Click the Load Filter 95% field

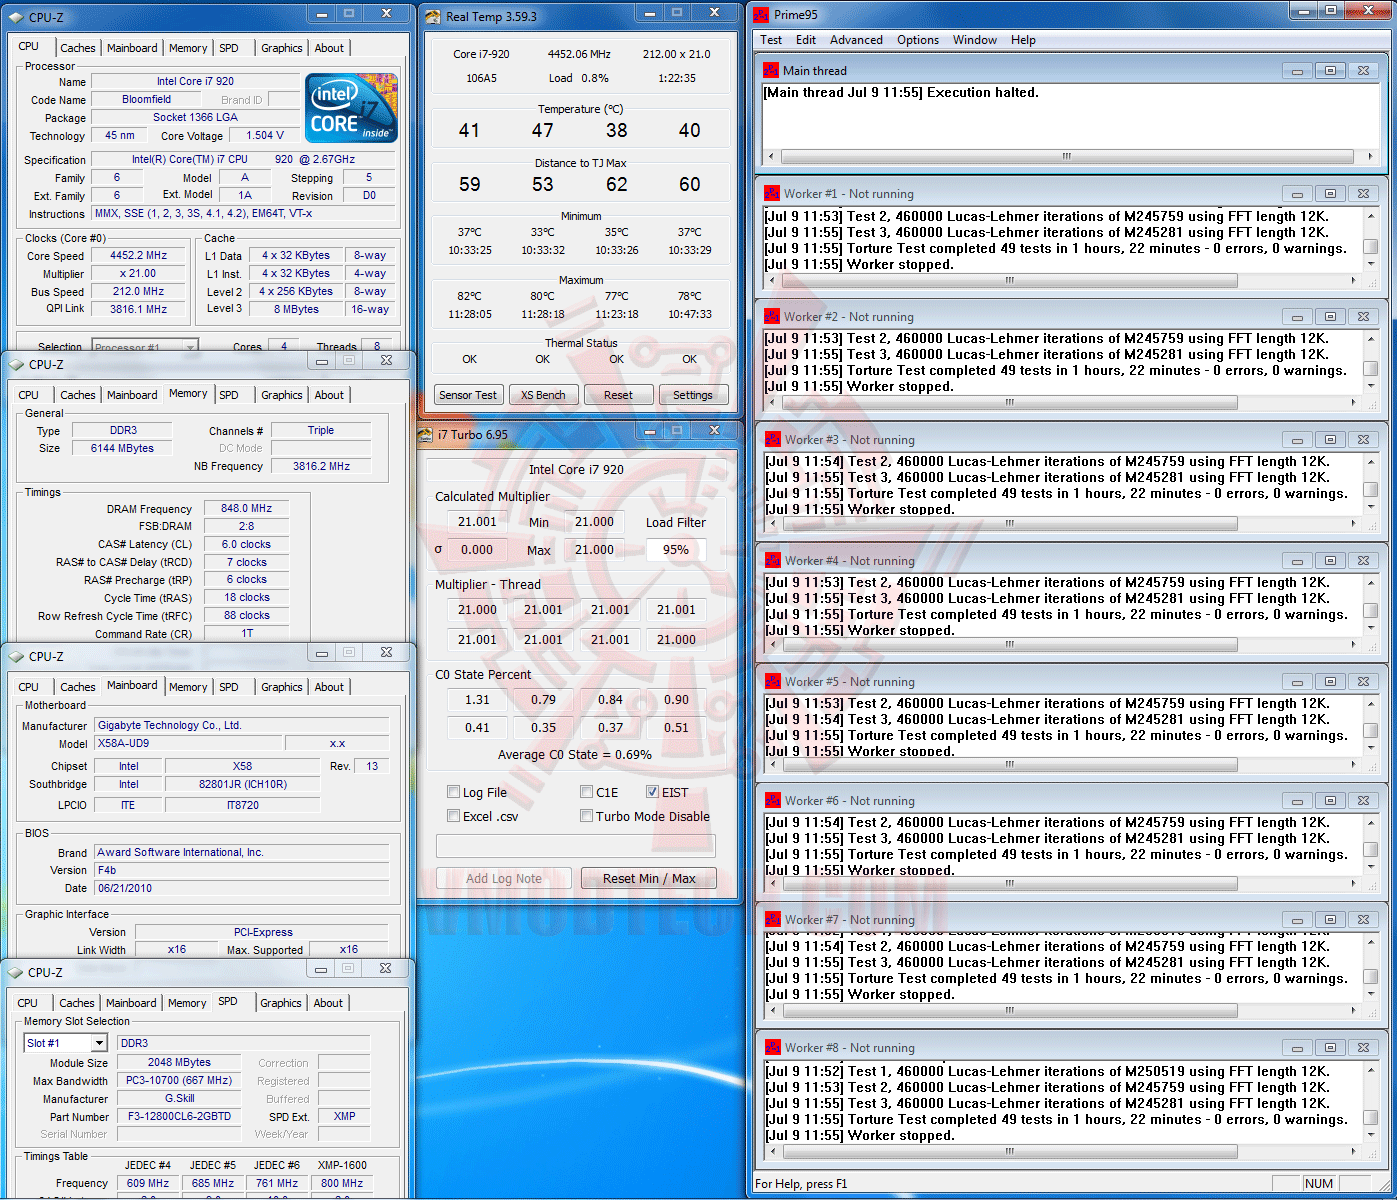[676, 550]
